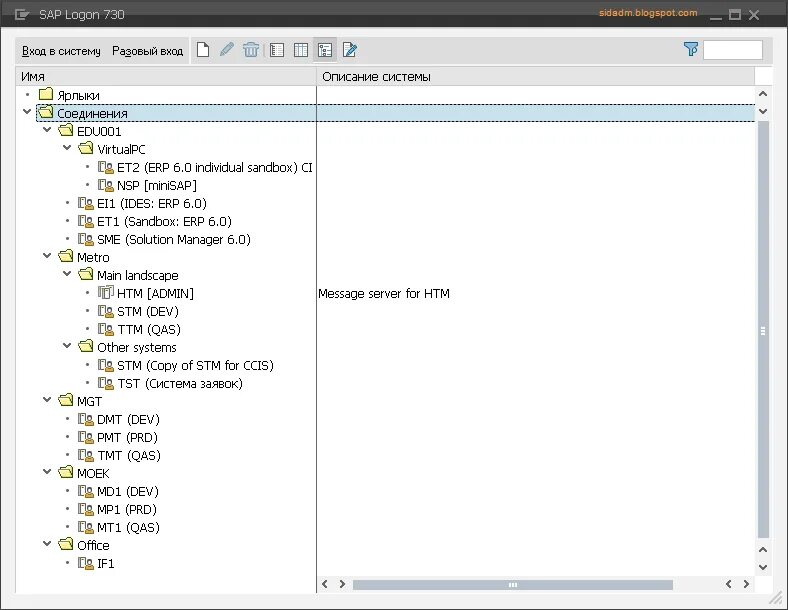Select the Ярлыки folder
The height and width of the screenshot is (610, 788).
78,95
